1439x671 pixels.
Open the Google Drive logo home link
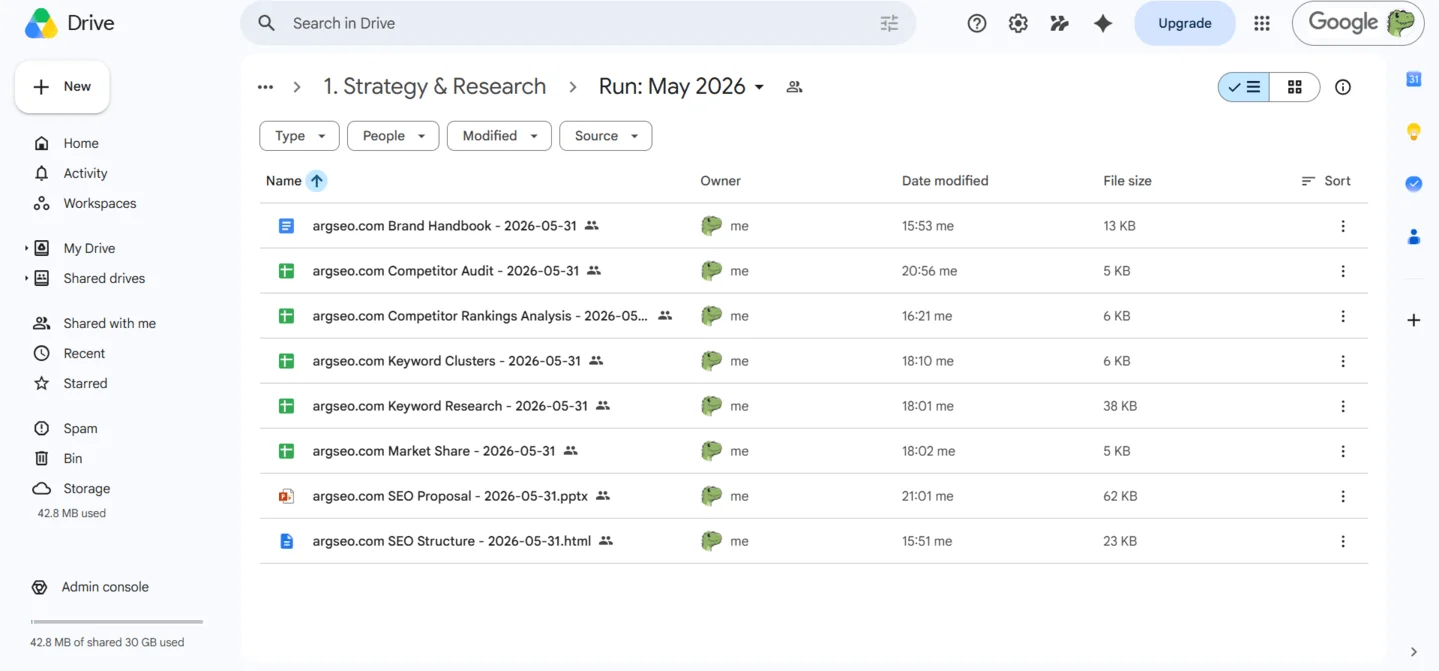(x=70, y=23)
